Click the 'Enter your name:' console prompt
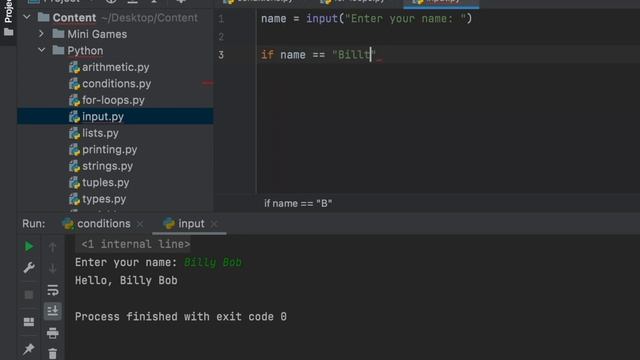Screen dimensions: 640x360 point(126,262)
